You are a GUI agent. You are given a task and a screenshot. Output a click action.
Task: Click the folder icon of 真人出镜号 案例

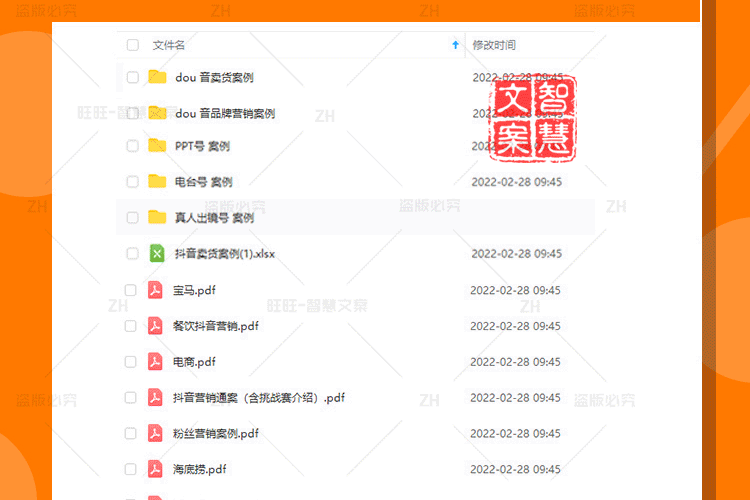pyautogui.click(x=157, y=217)
